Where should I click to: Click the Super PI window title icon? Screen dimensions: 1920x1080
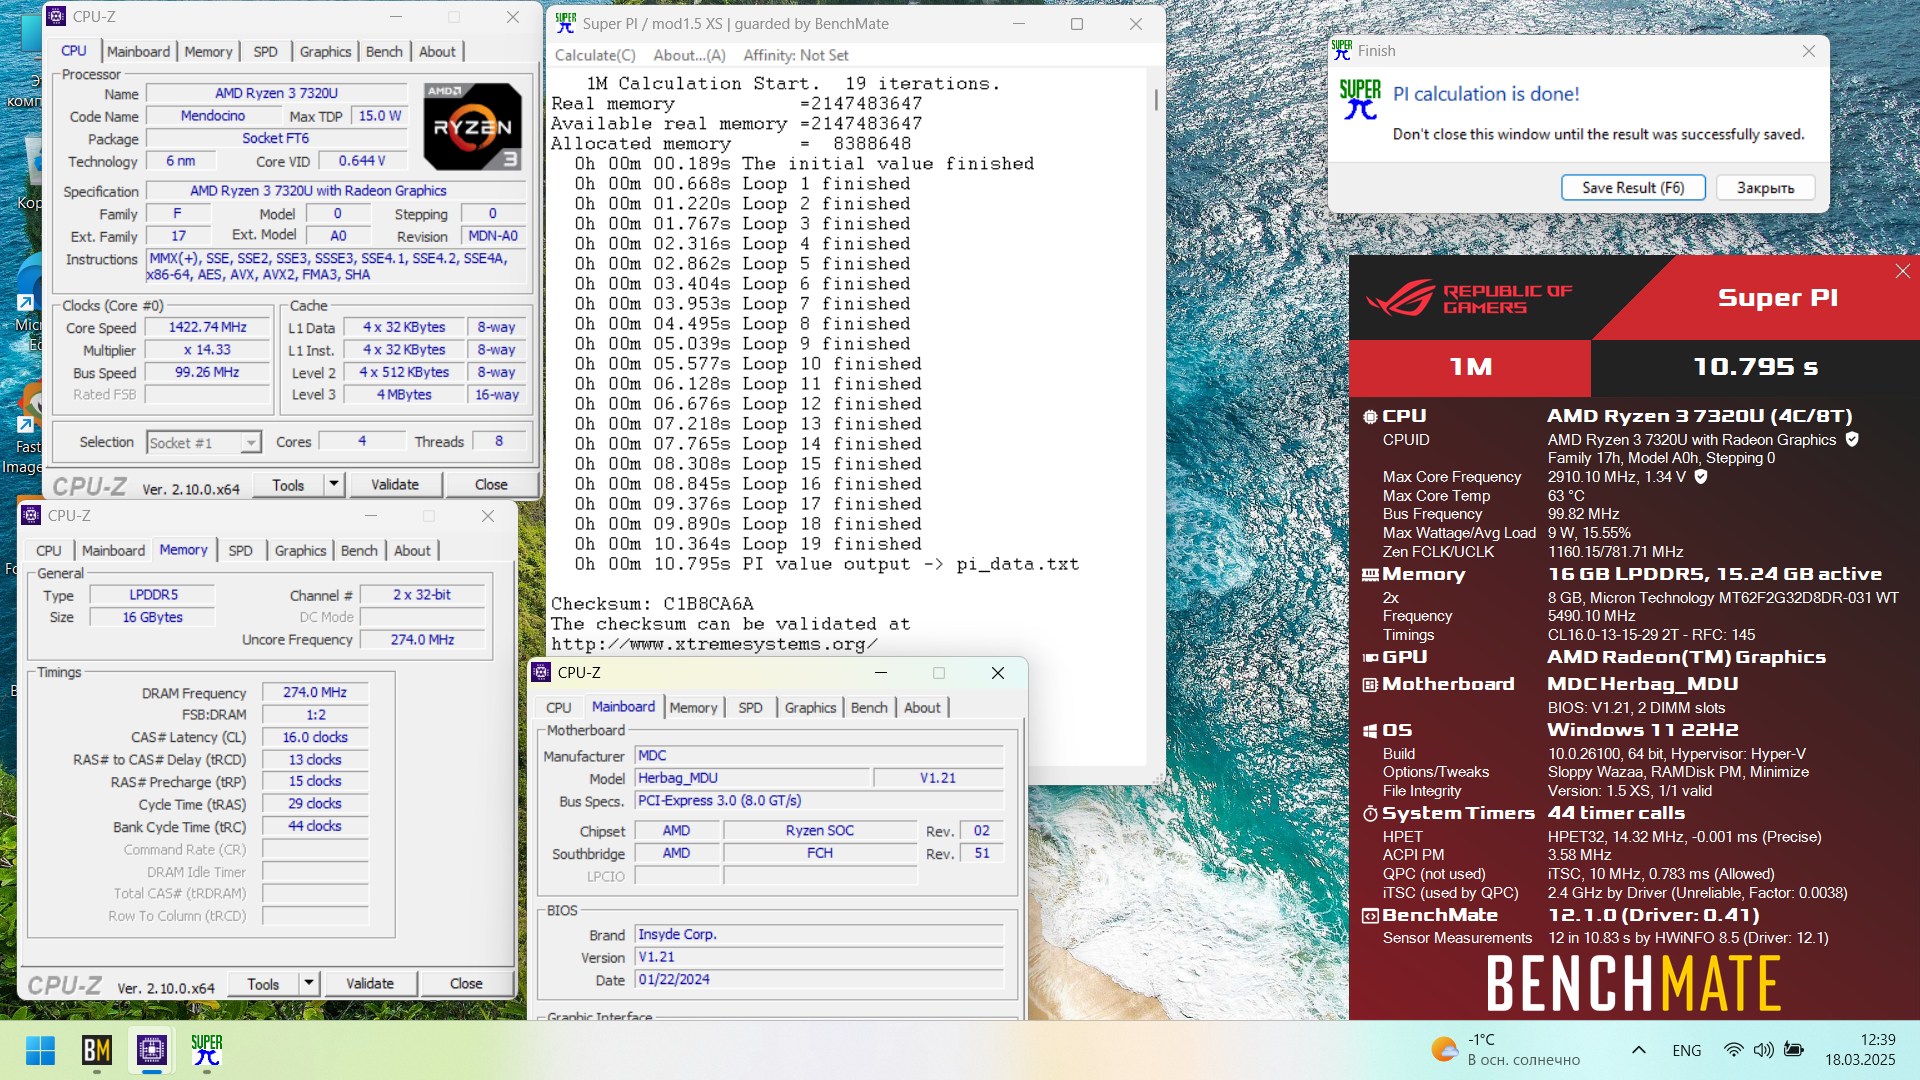(x=566, y=23)
